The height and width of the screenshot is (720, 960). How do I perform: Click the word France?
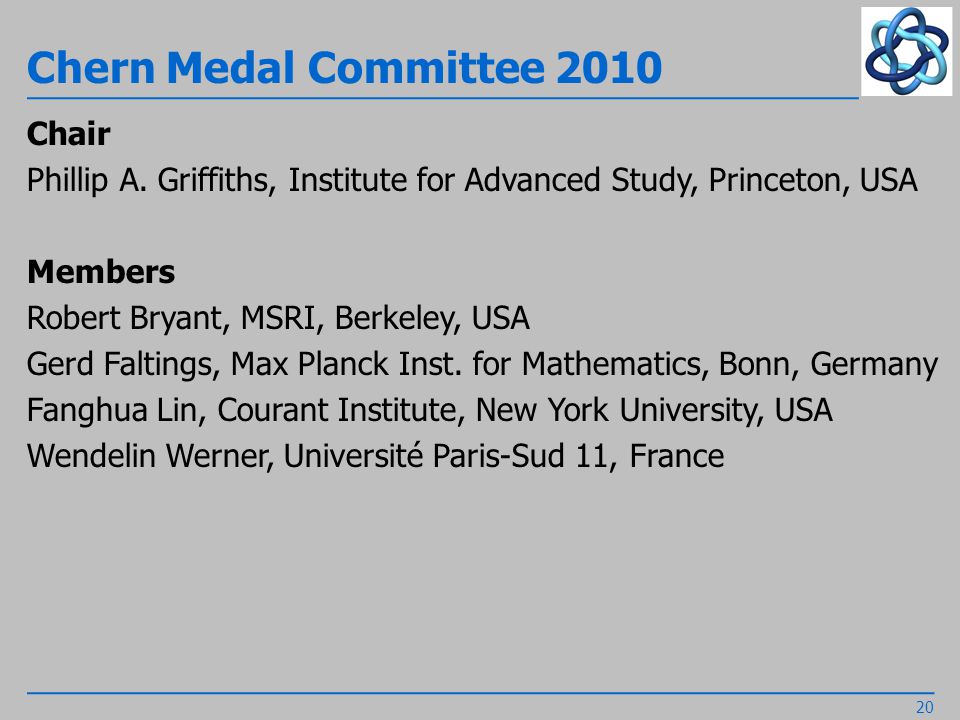[x=677, y=457]
